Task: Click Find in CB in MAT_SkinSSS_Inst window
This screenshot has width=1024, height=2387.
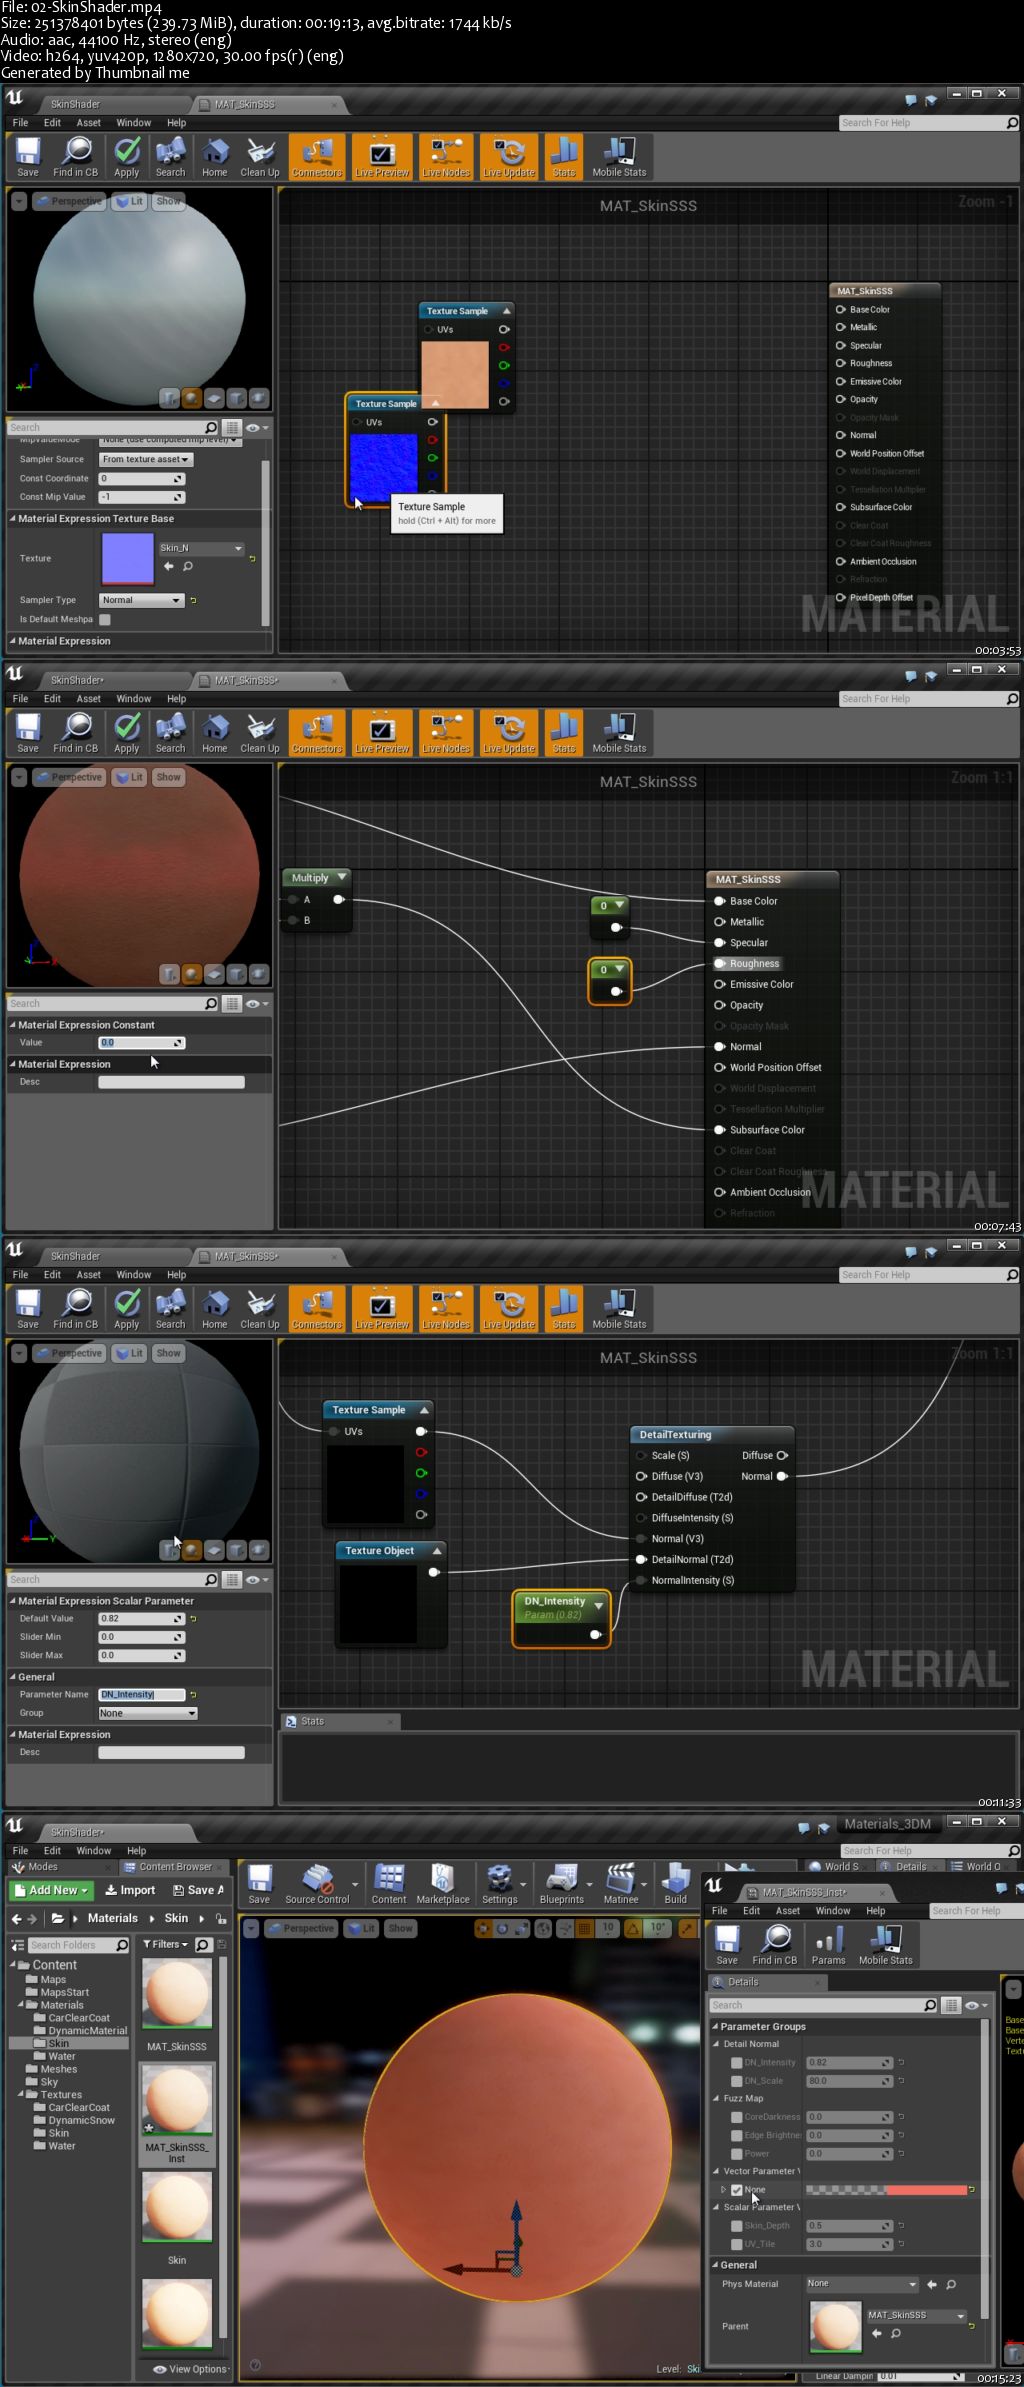Action: (x=774, y=1945)
